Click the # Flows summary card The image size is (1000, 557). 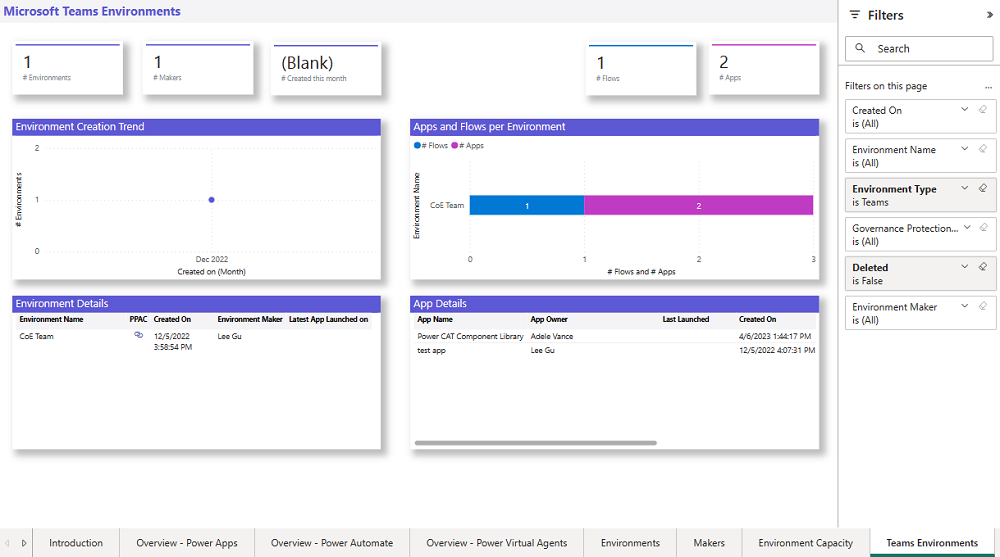coord(641,69)
